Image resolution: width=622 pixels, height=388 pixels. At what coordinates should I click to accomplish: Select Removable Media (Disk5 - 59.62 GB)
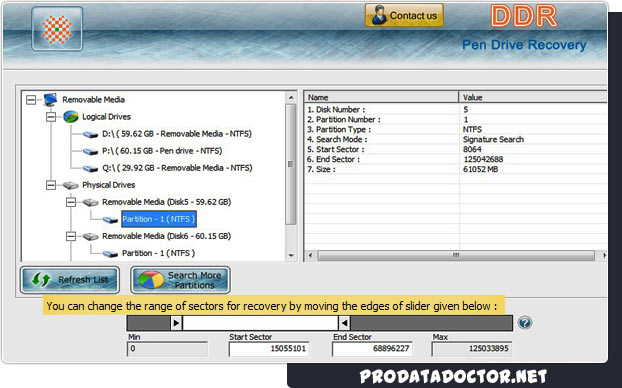point(166,202)
